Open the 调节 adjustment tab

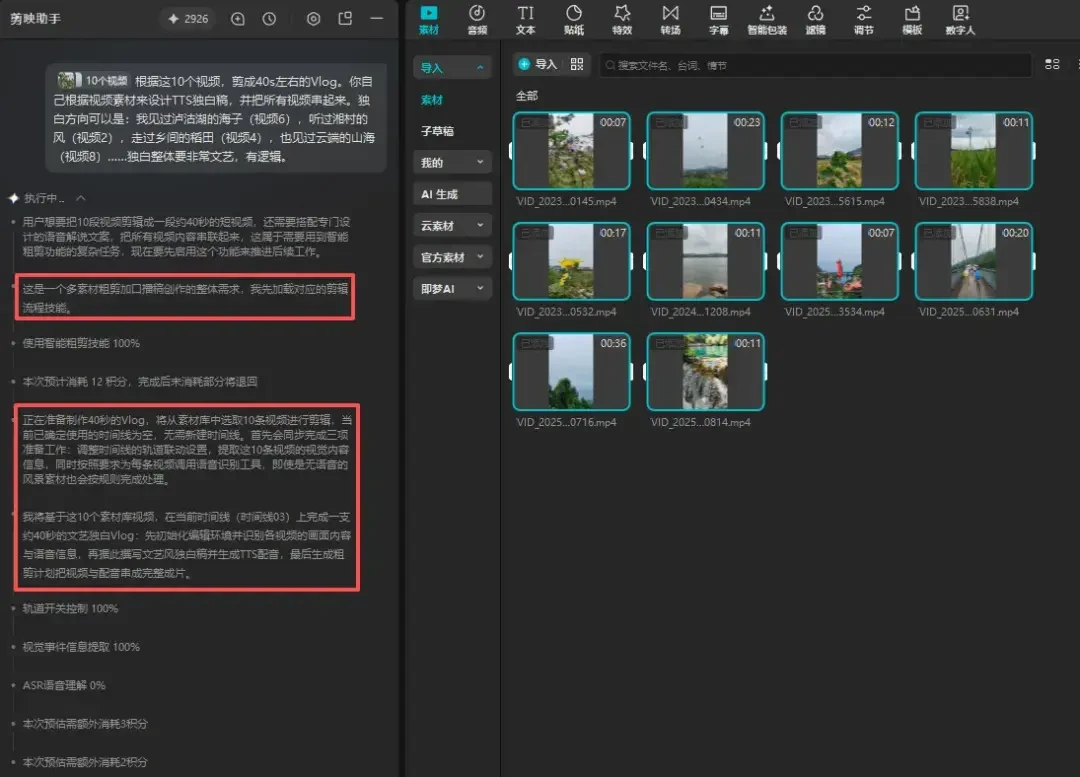pos(864,19)
